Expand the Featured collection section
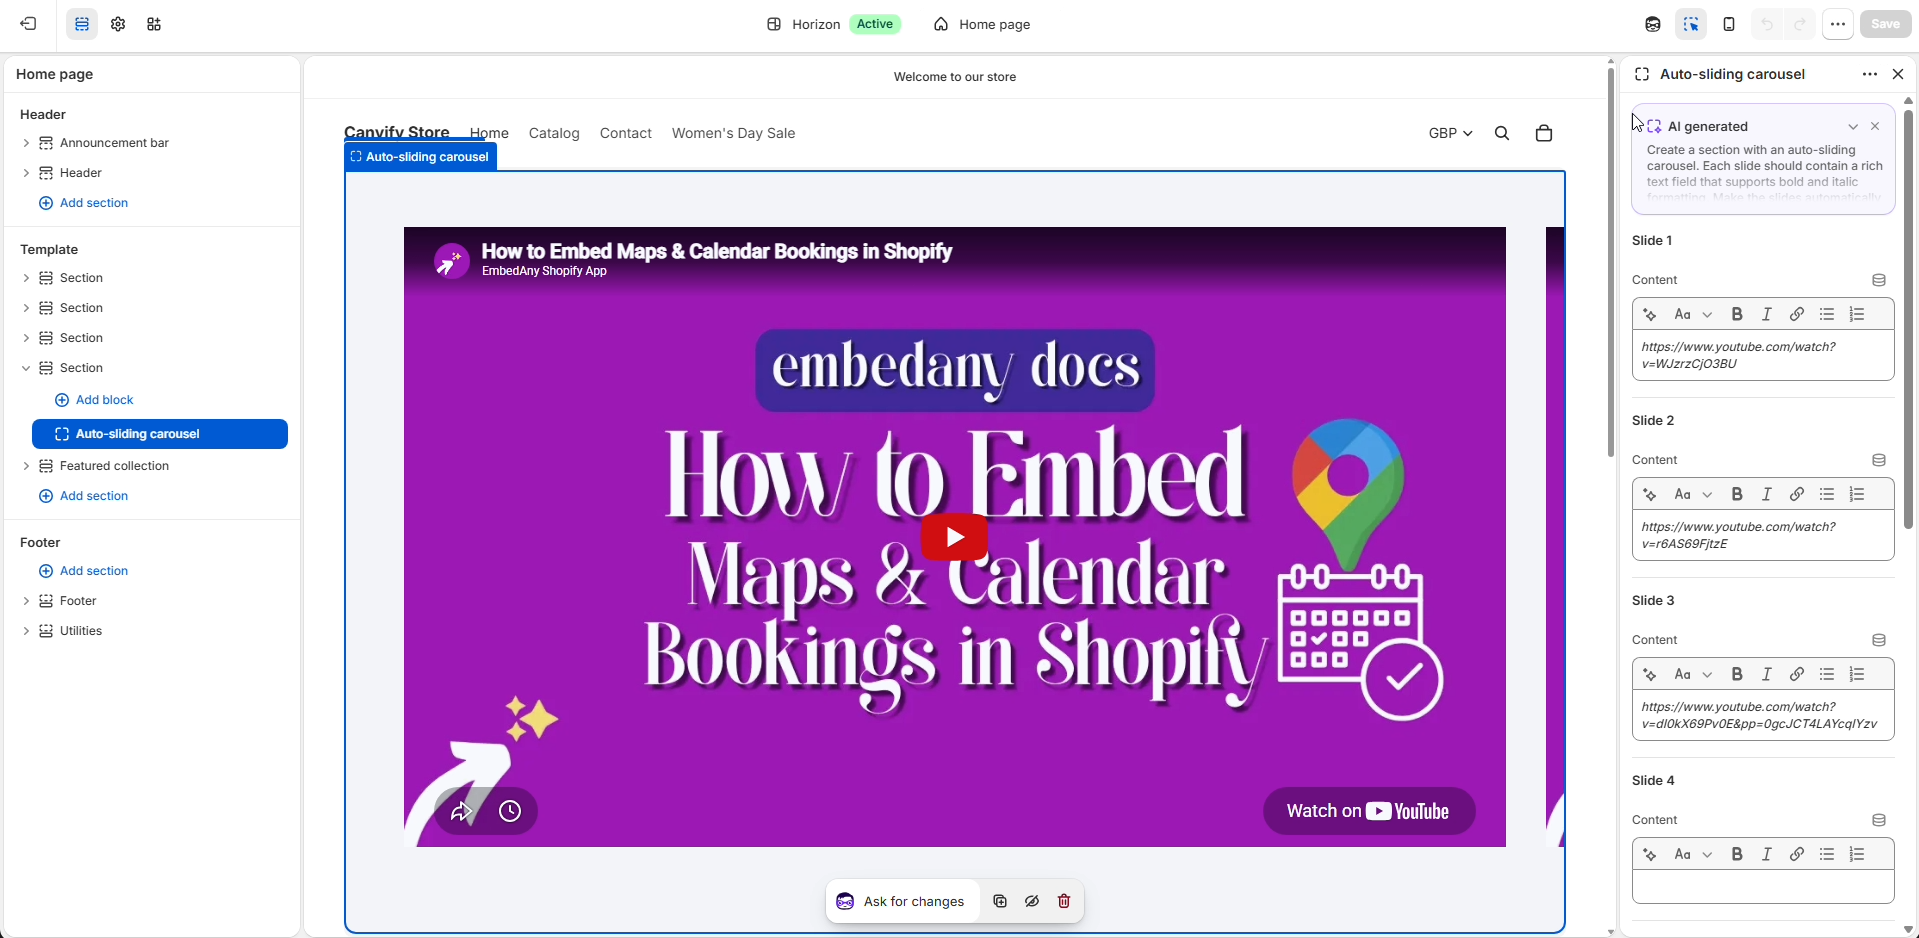 26,466
